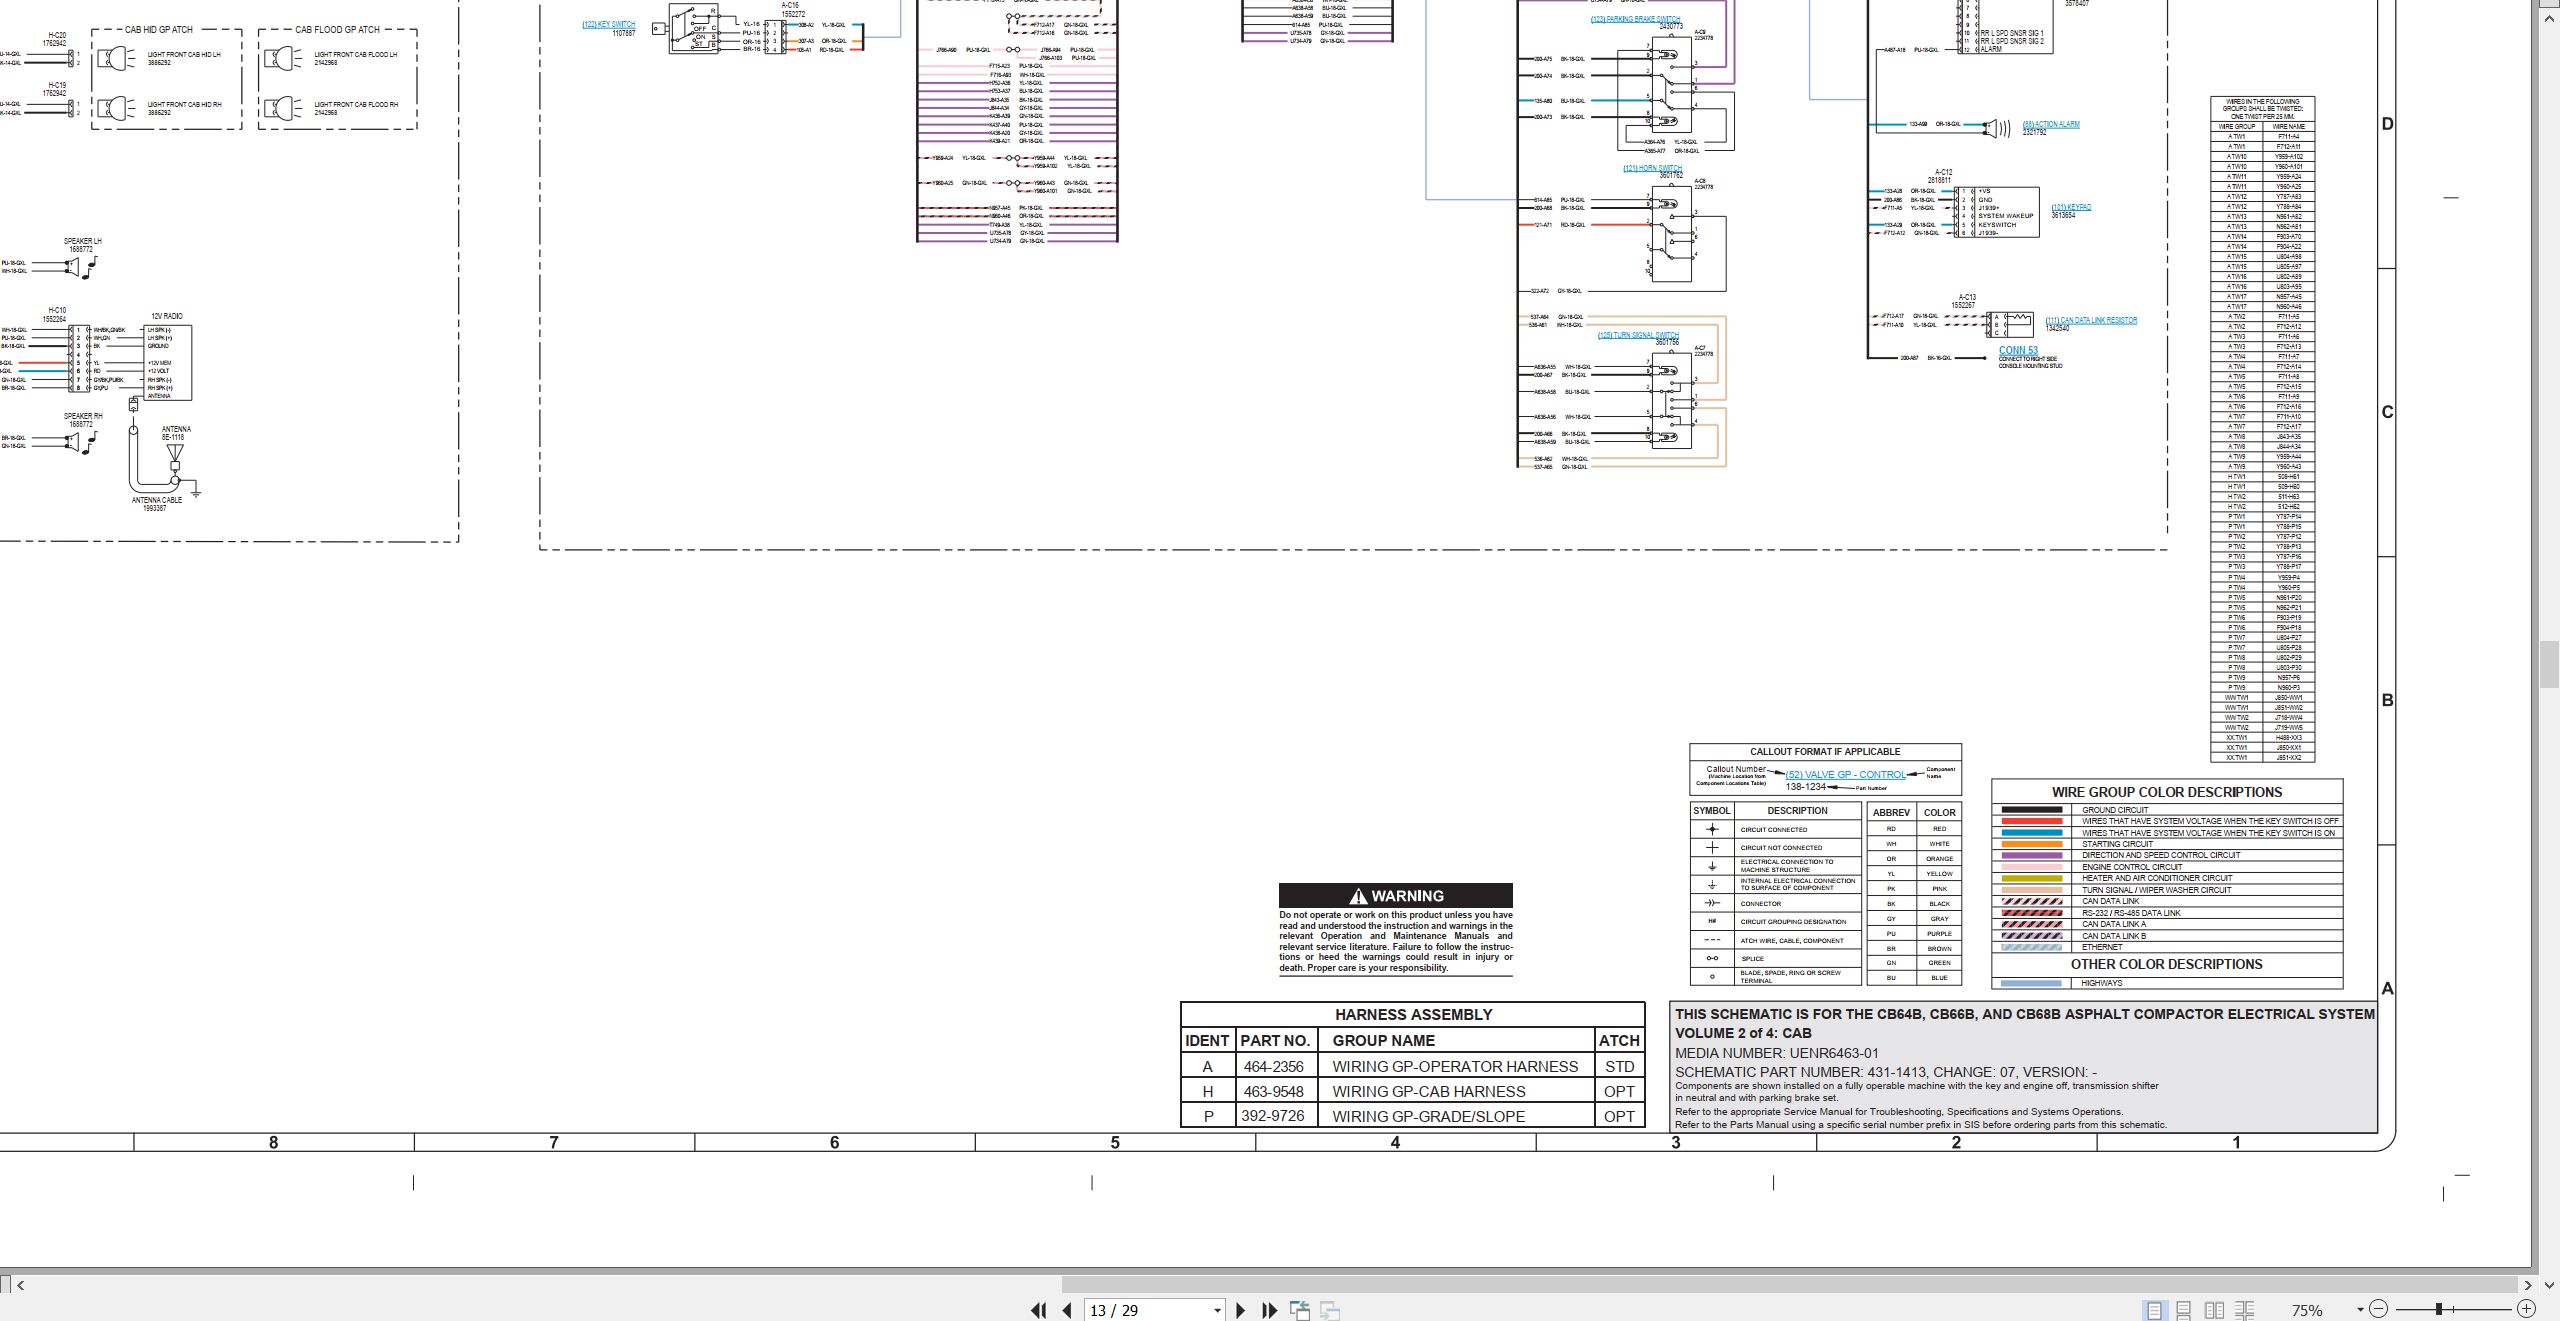Open the CAN DATA LINK RESISTOR link
The width and height of the screenshot is (2560, 1321).
coord(2091,321)
